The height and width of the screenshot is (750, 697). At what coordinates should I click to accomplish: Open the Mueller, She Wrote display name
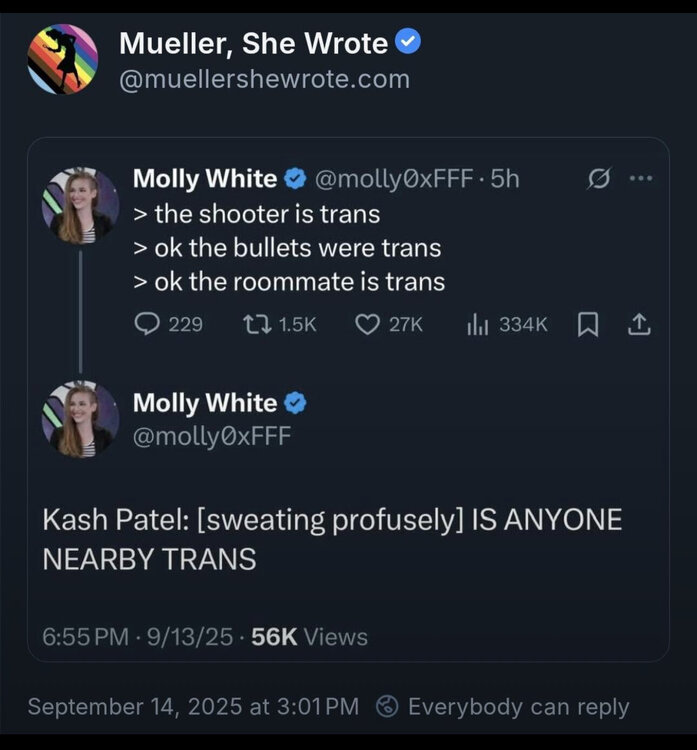tap(253, 43)
